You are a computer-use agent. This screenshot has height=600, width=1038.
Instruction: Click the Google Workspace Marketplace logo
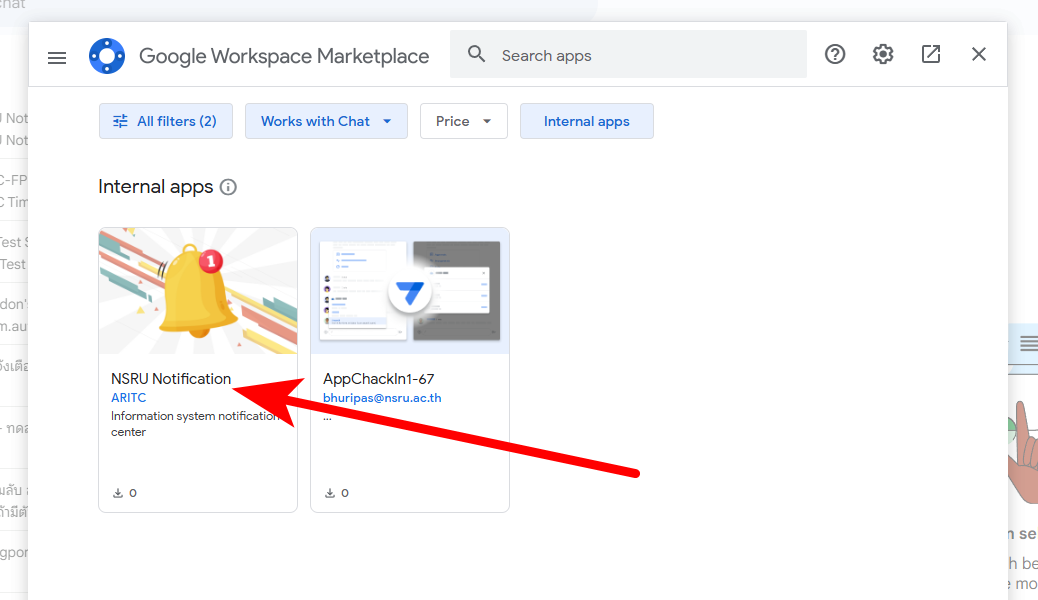point(107,56)
